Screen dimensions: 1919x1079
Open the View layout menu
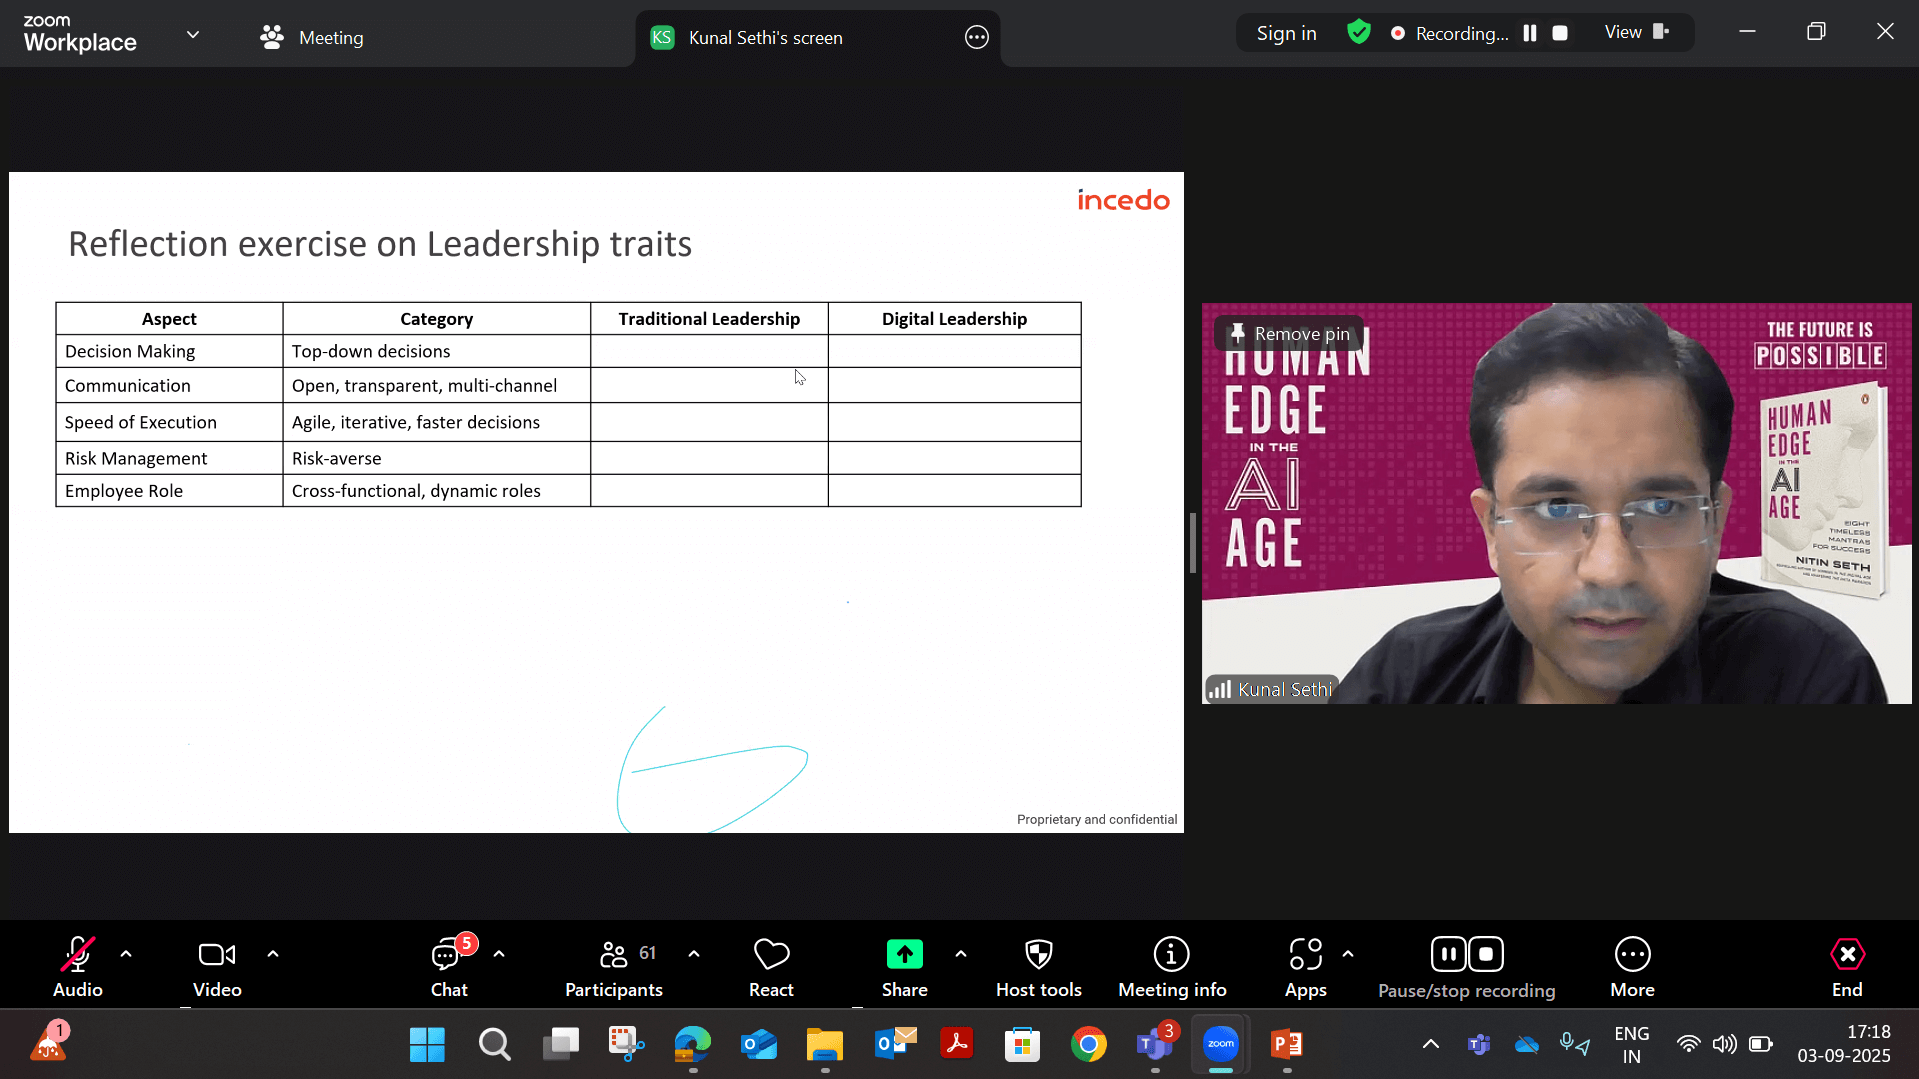click(x=1636, y=32)
